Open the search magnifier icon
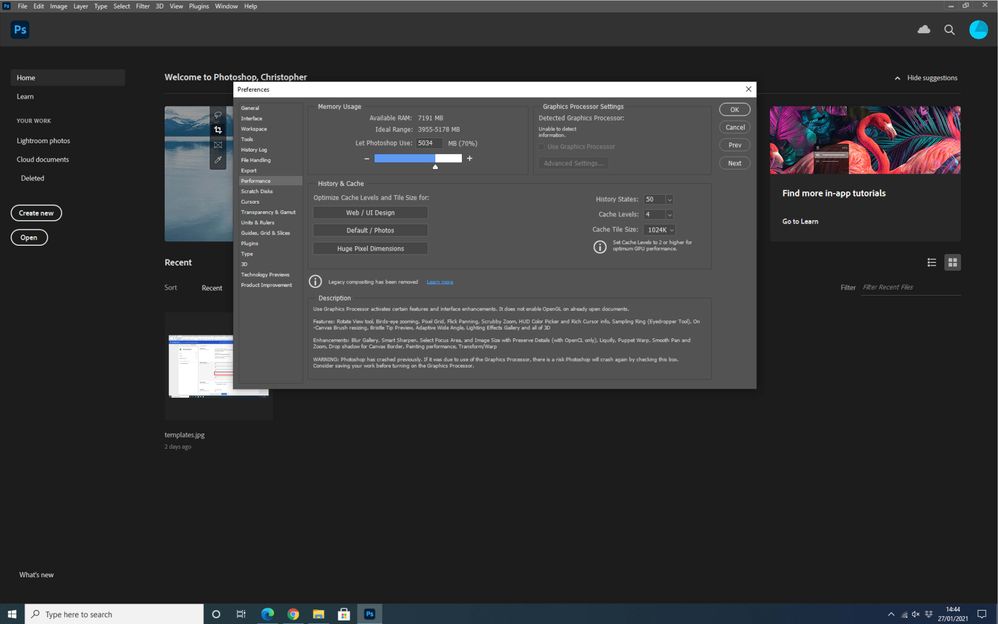 click(x=949, y=29)
